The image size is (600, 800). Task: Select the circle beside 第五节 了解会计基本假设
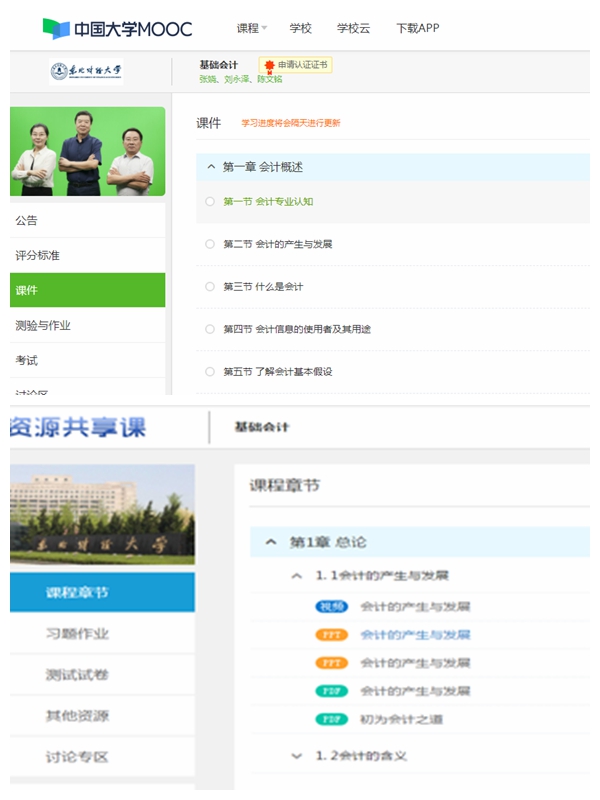pos(210,372)
